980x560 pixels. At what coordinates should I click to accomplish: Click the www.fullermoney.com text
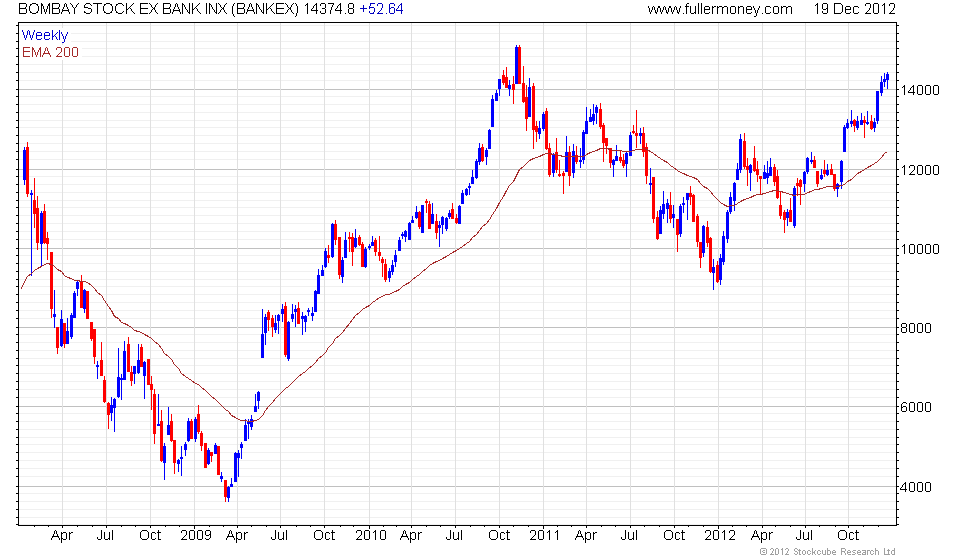[720, 9]
